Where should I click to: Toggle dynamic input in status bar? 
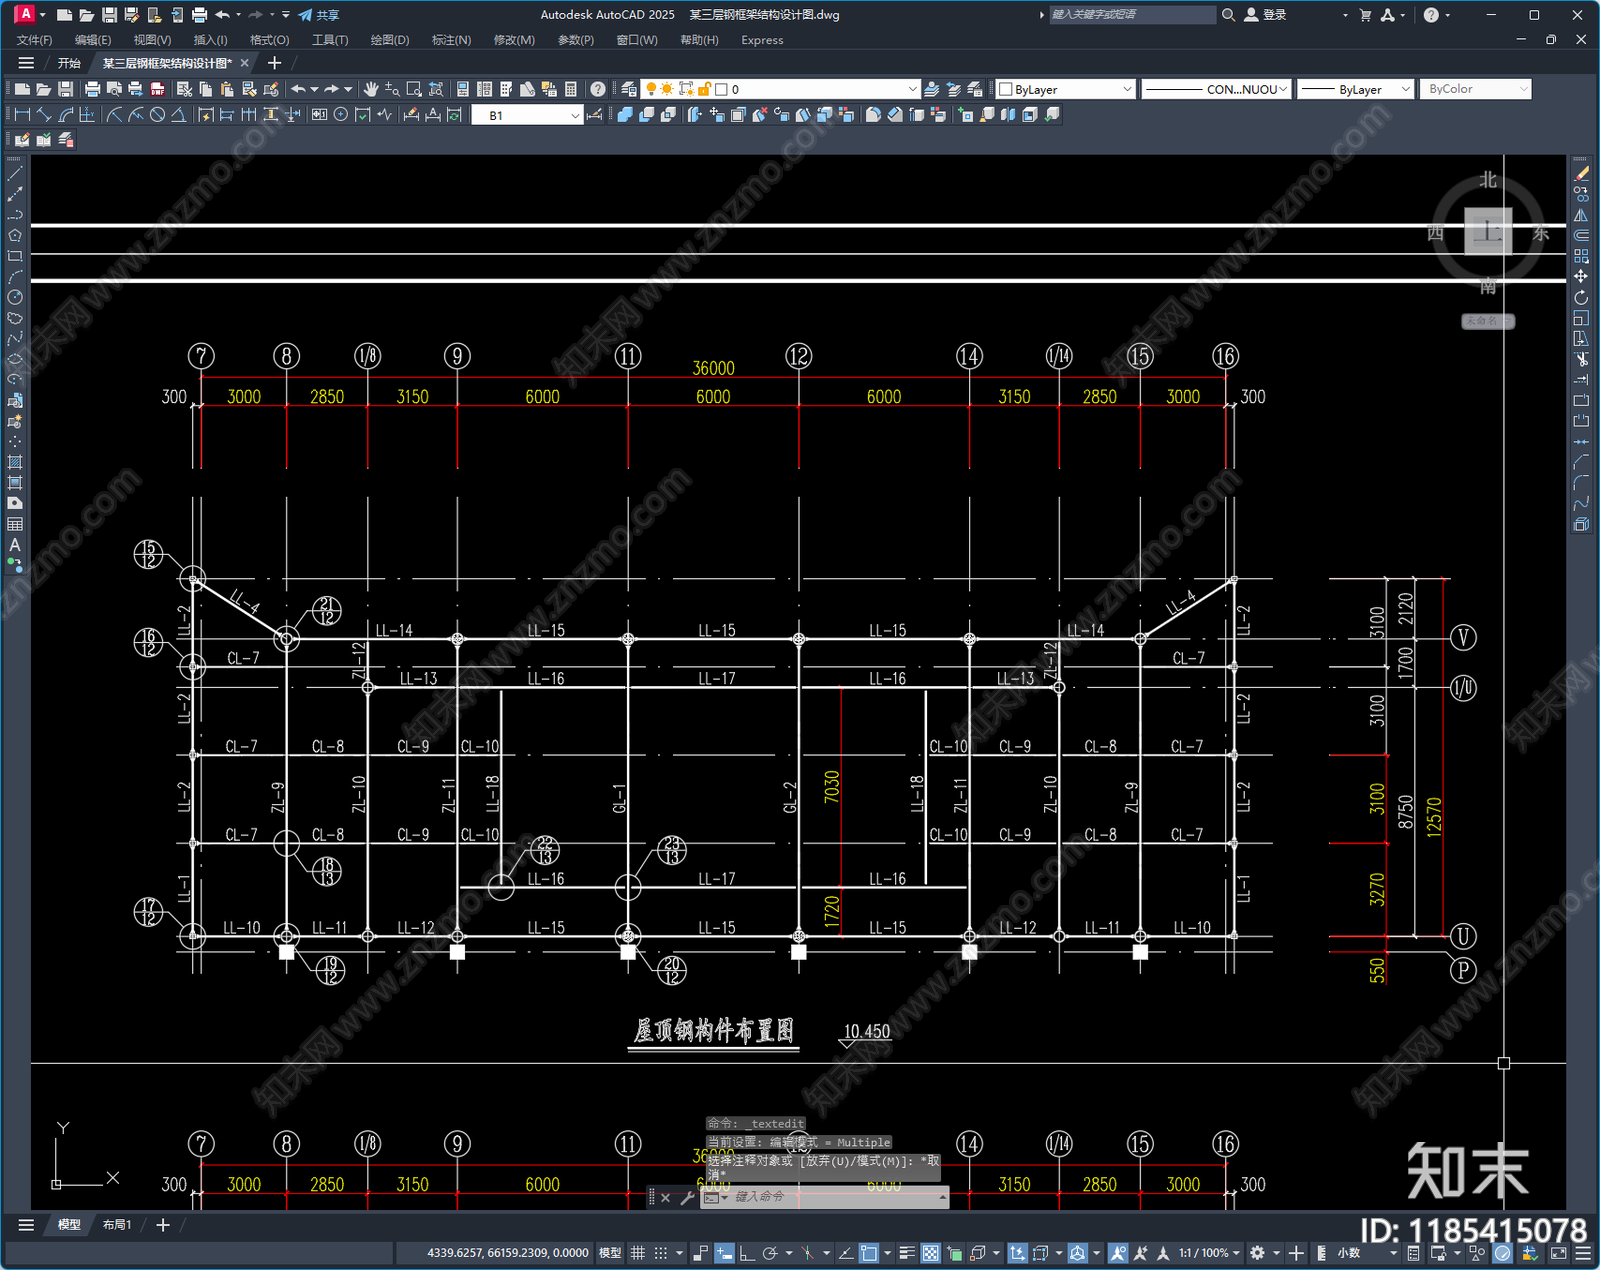[x=724, y=1253]
